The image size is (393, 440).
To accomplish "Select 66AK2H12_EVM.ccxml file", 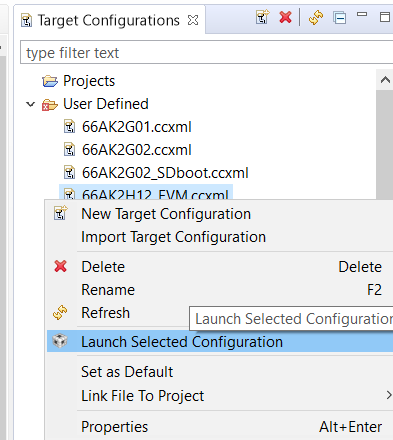I will click(x=146, y=193).
